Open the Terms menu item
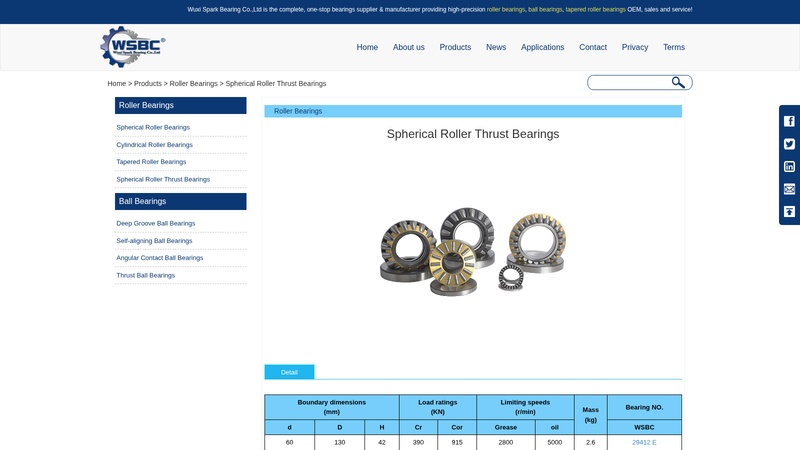 (674, 47)
